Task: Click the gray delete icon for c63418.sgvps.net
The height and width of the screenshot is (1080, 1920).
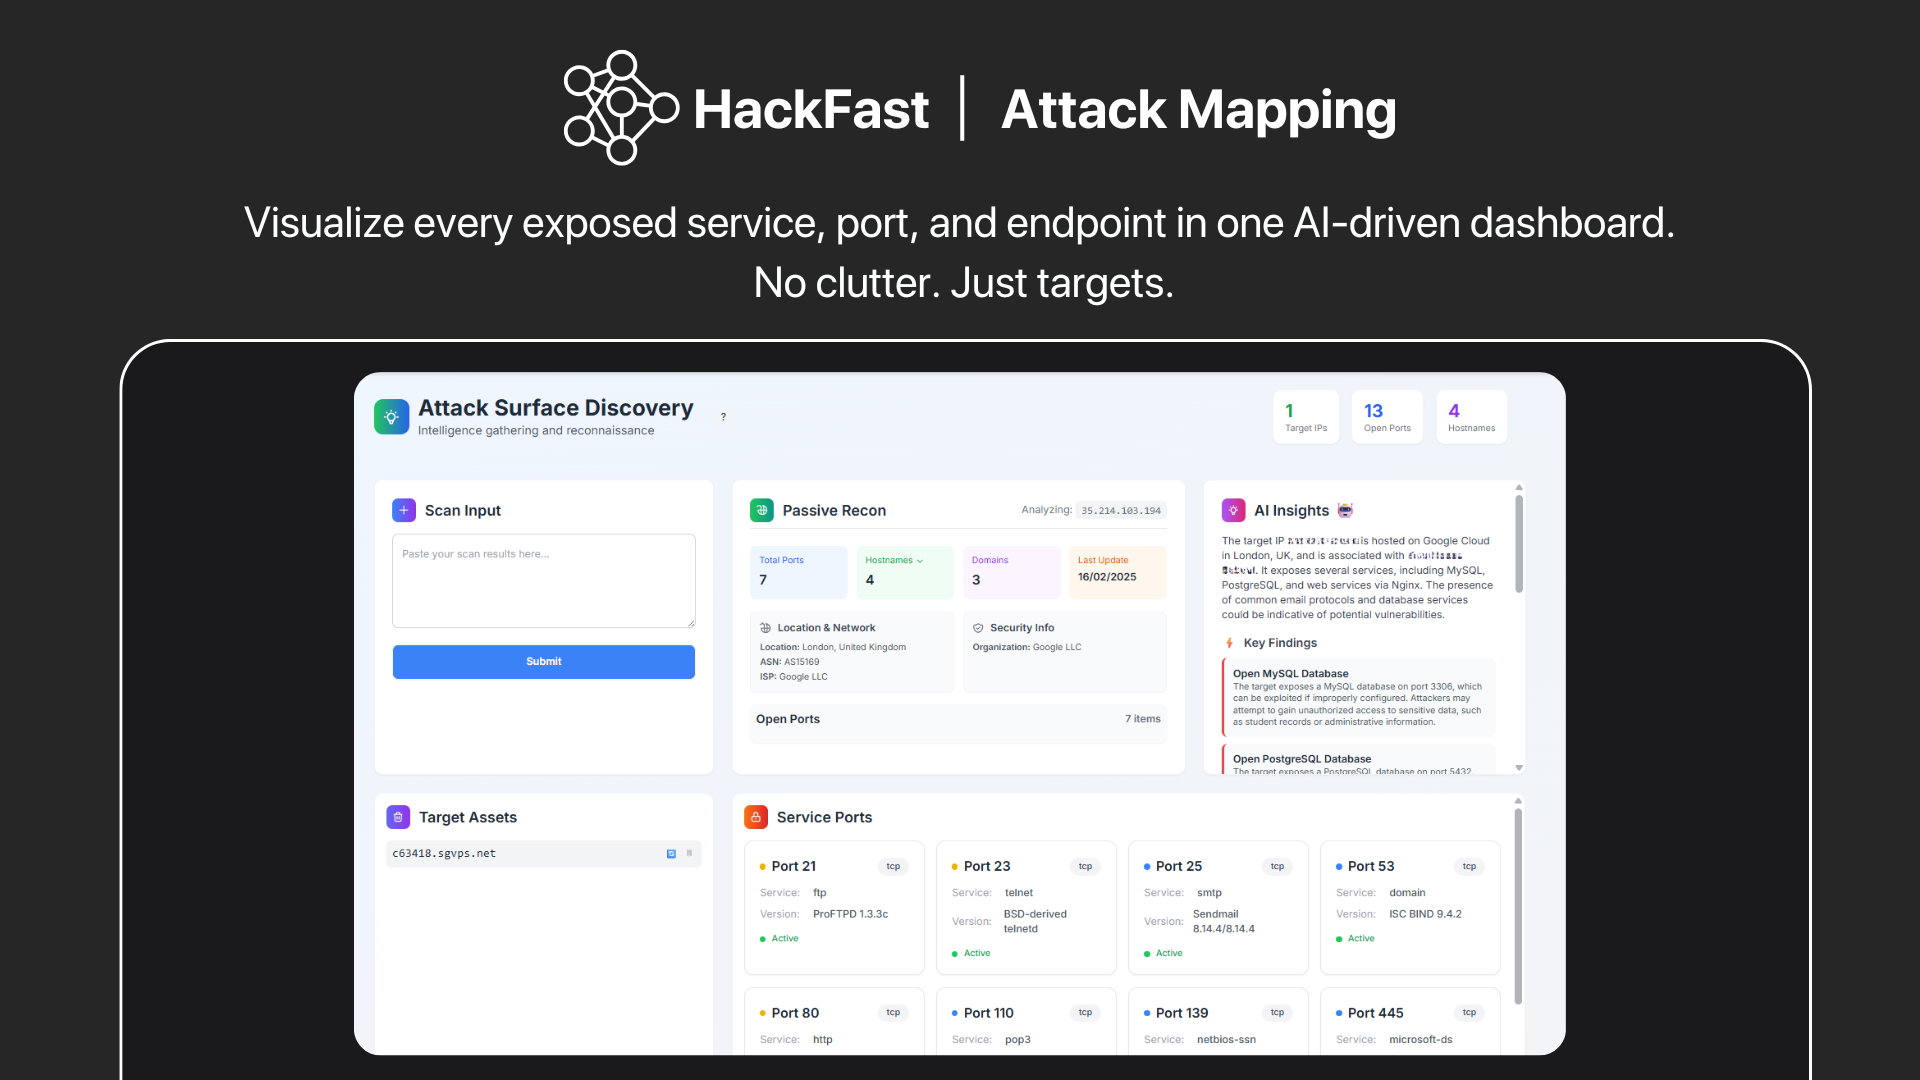Action: [689, 853]
